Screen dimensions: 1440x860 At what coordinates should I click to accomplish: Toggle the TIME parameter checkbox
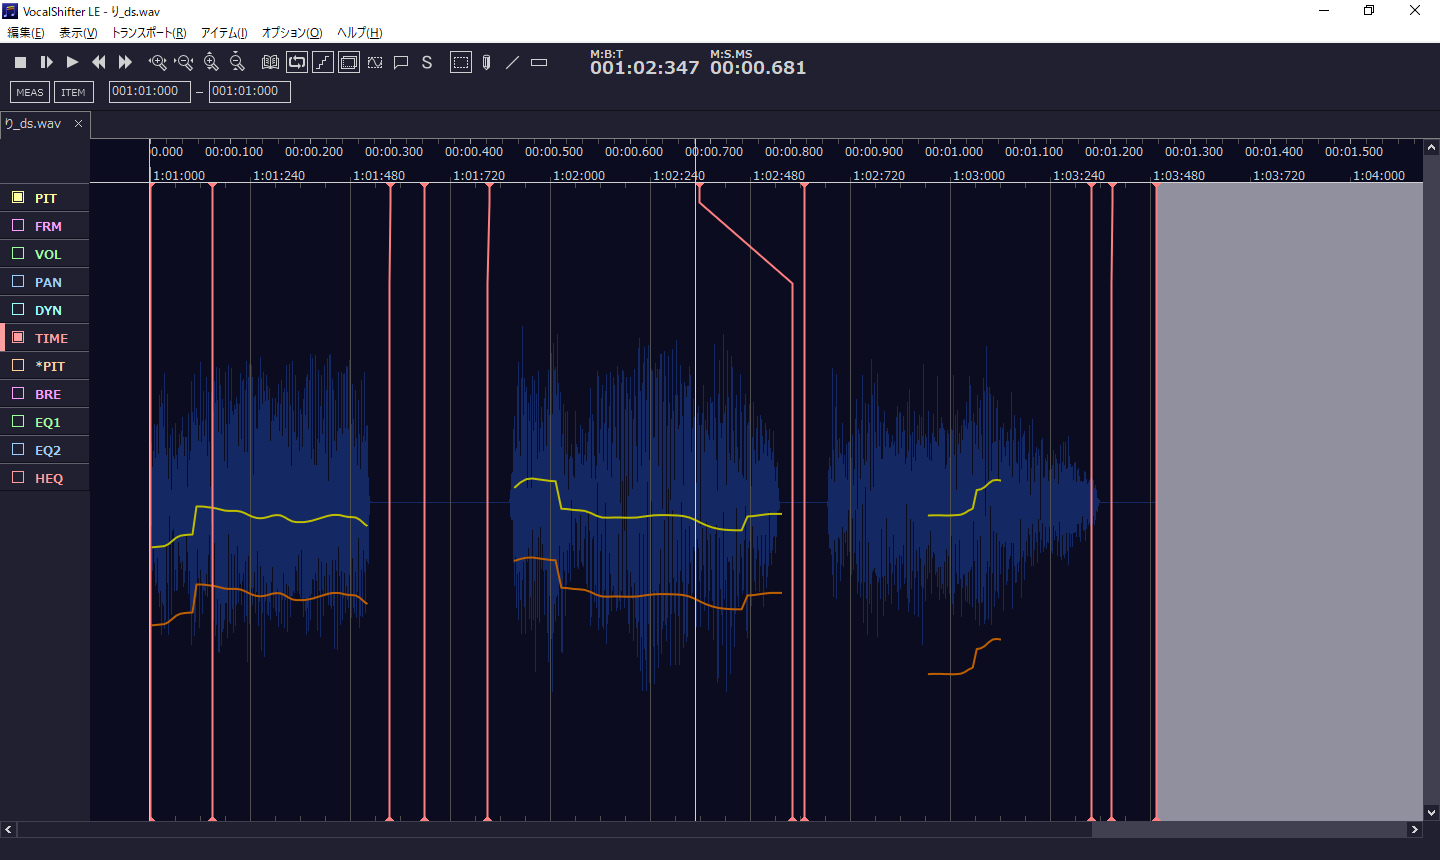pos(18,337)
